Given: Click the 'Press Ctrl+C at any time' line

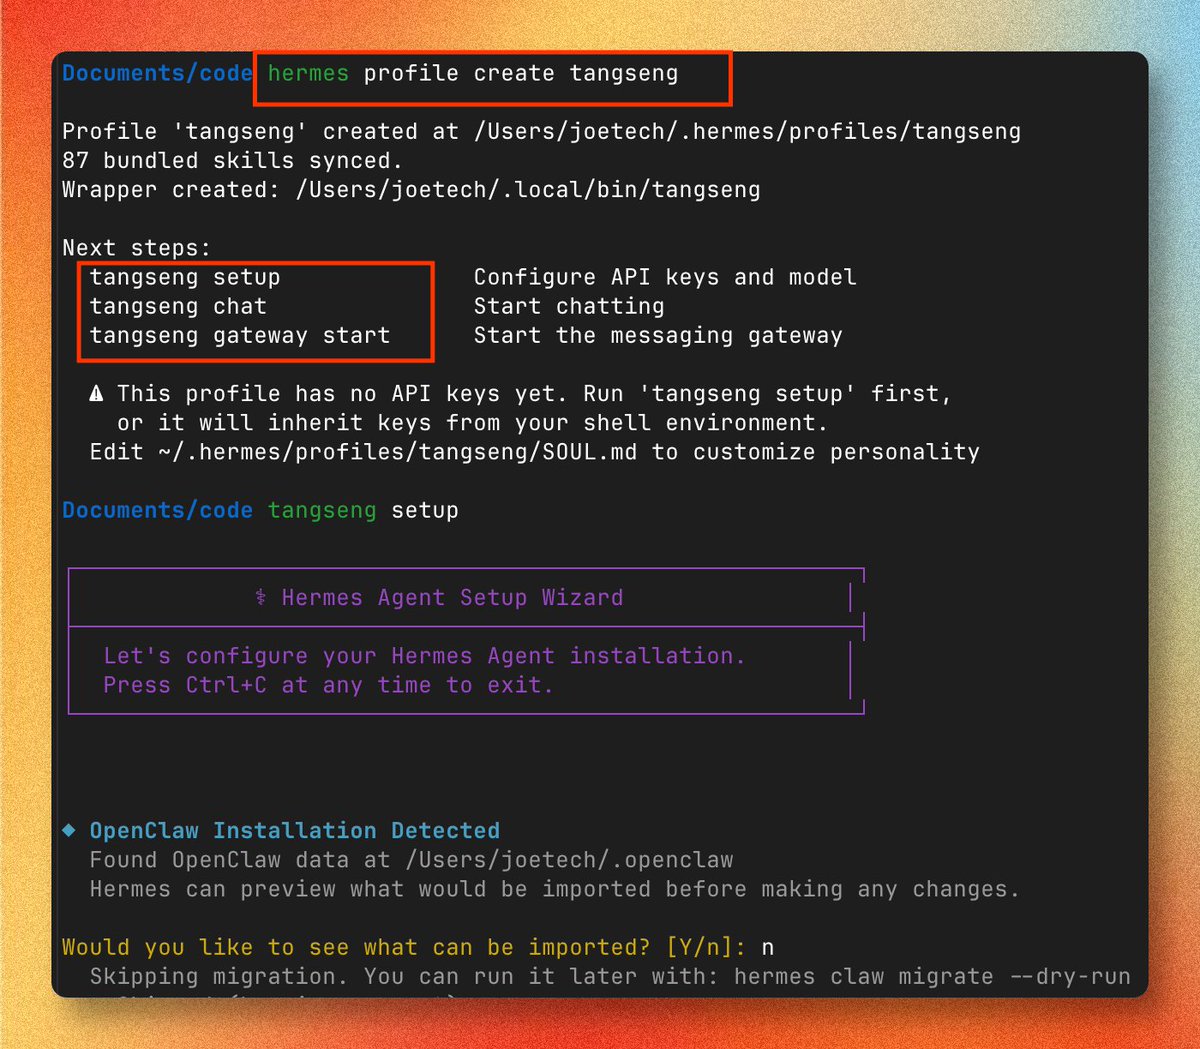Looking at the screenshot, I should pos(328,686).
